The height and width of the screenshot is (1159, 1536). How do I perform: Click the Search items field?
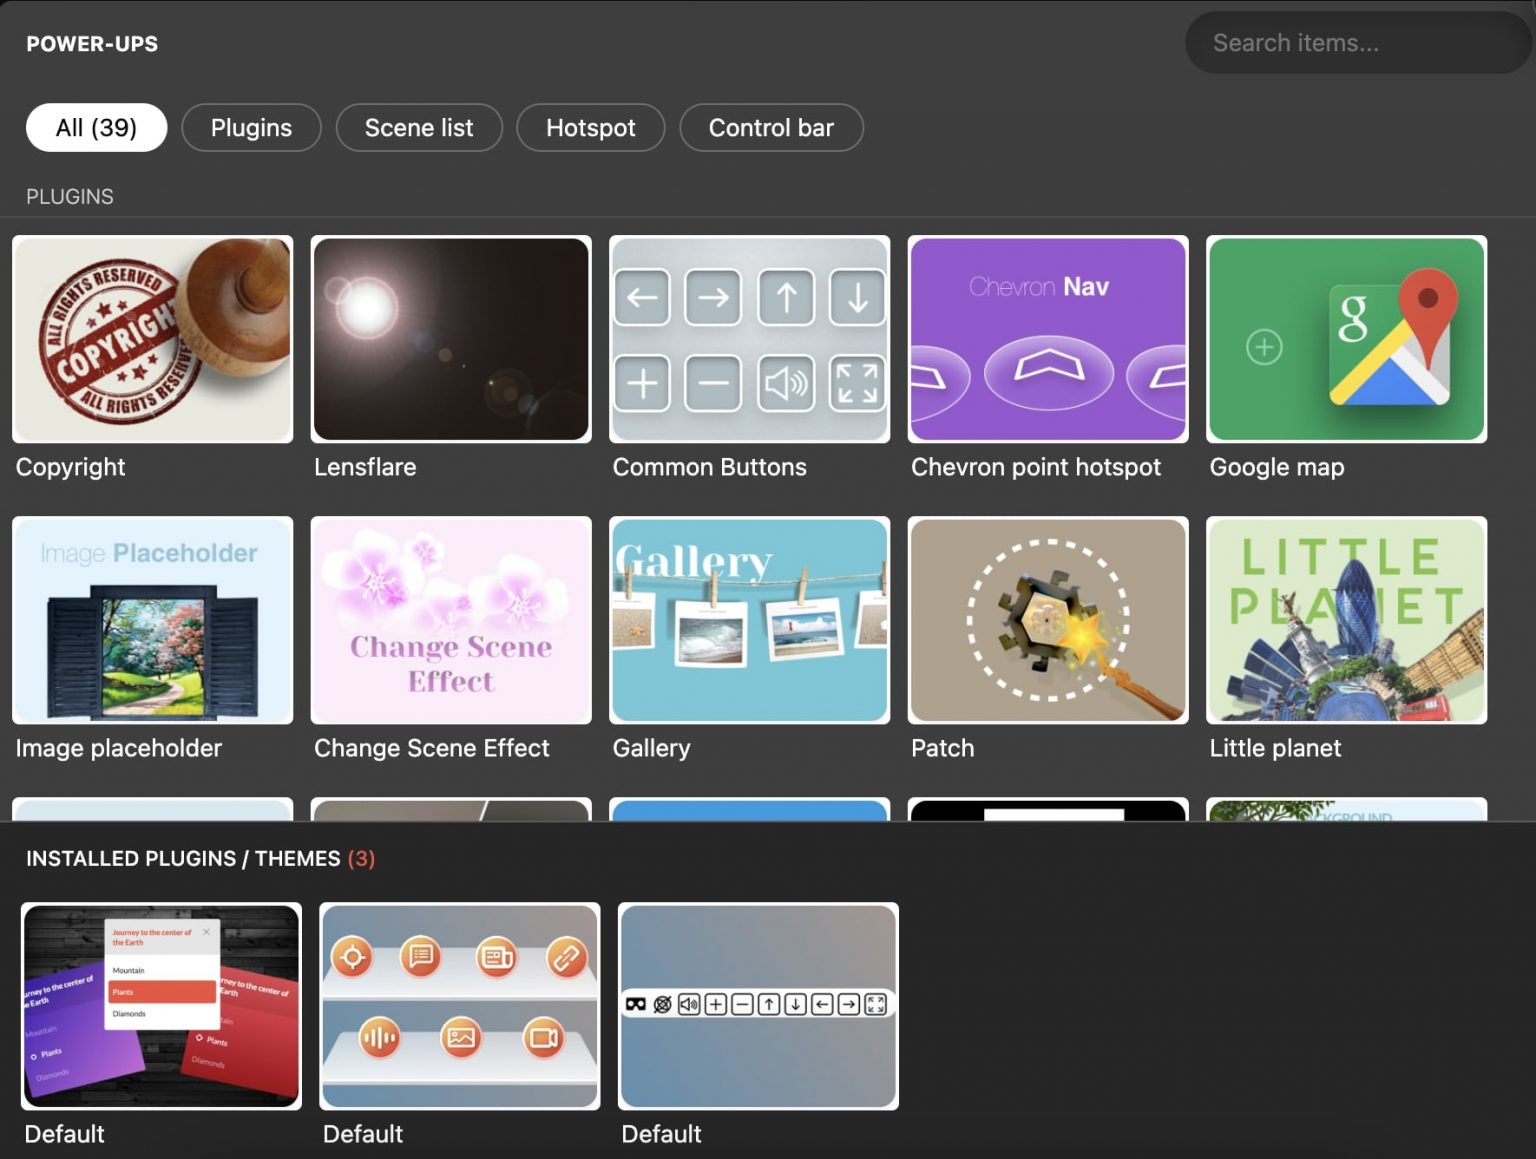click(x=1355, y=43)
